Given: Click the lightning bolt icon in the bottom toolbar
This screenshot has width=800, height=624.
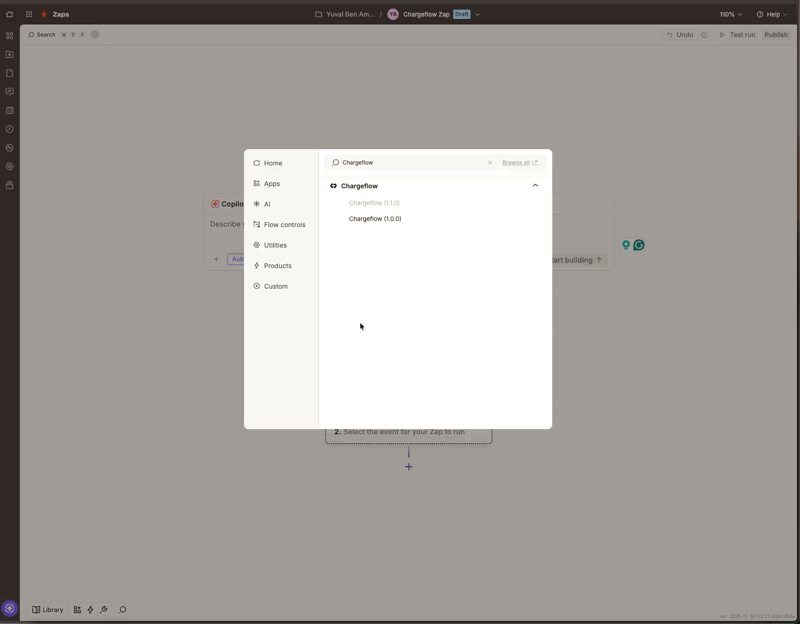Looking at the screenshot, I should click(90, 609).
